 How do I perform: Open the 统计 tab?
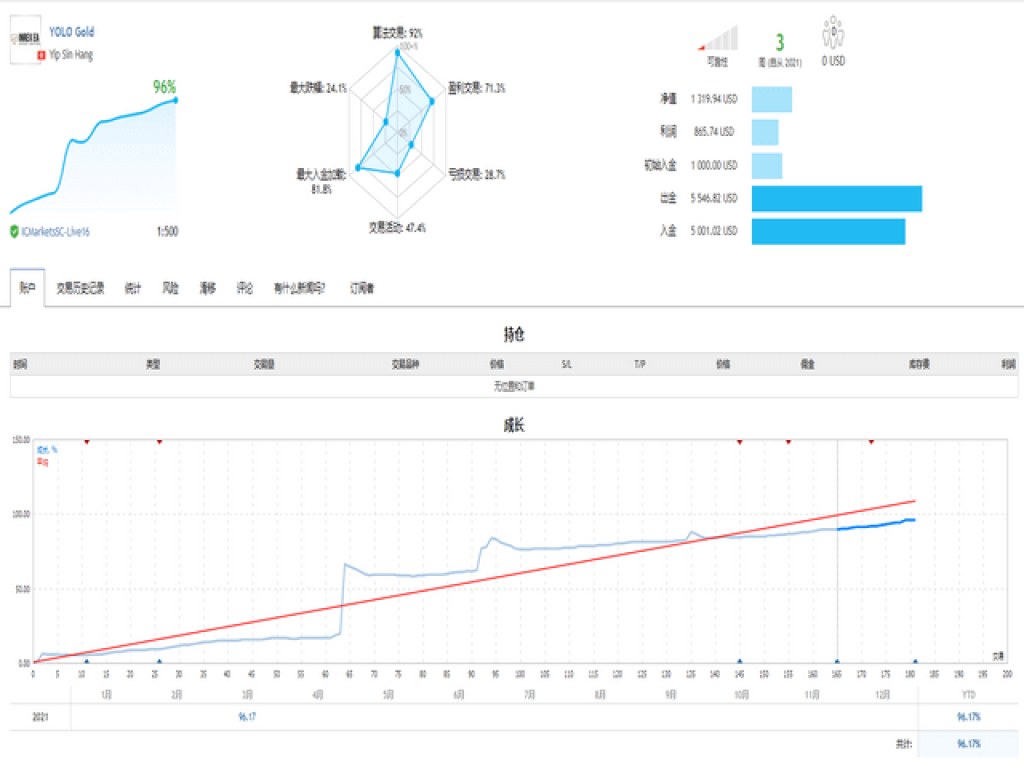coord(133,288)
